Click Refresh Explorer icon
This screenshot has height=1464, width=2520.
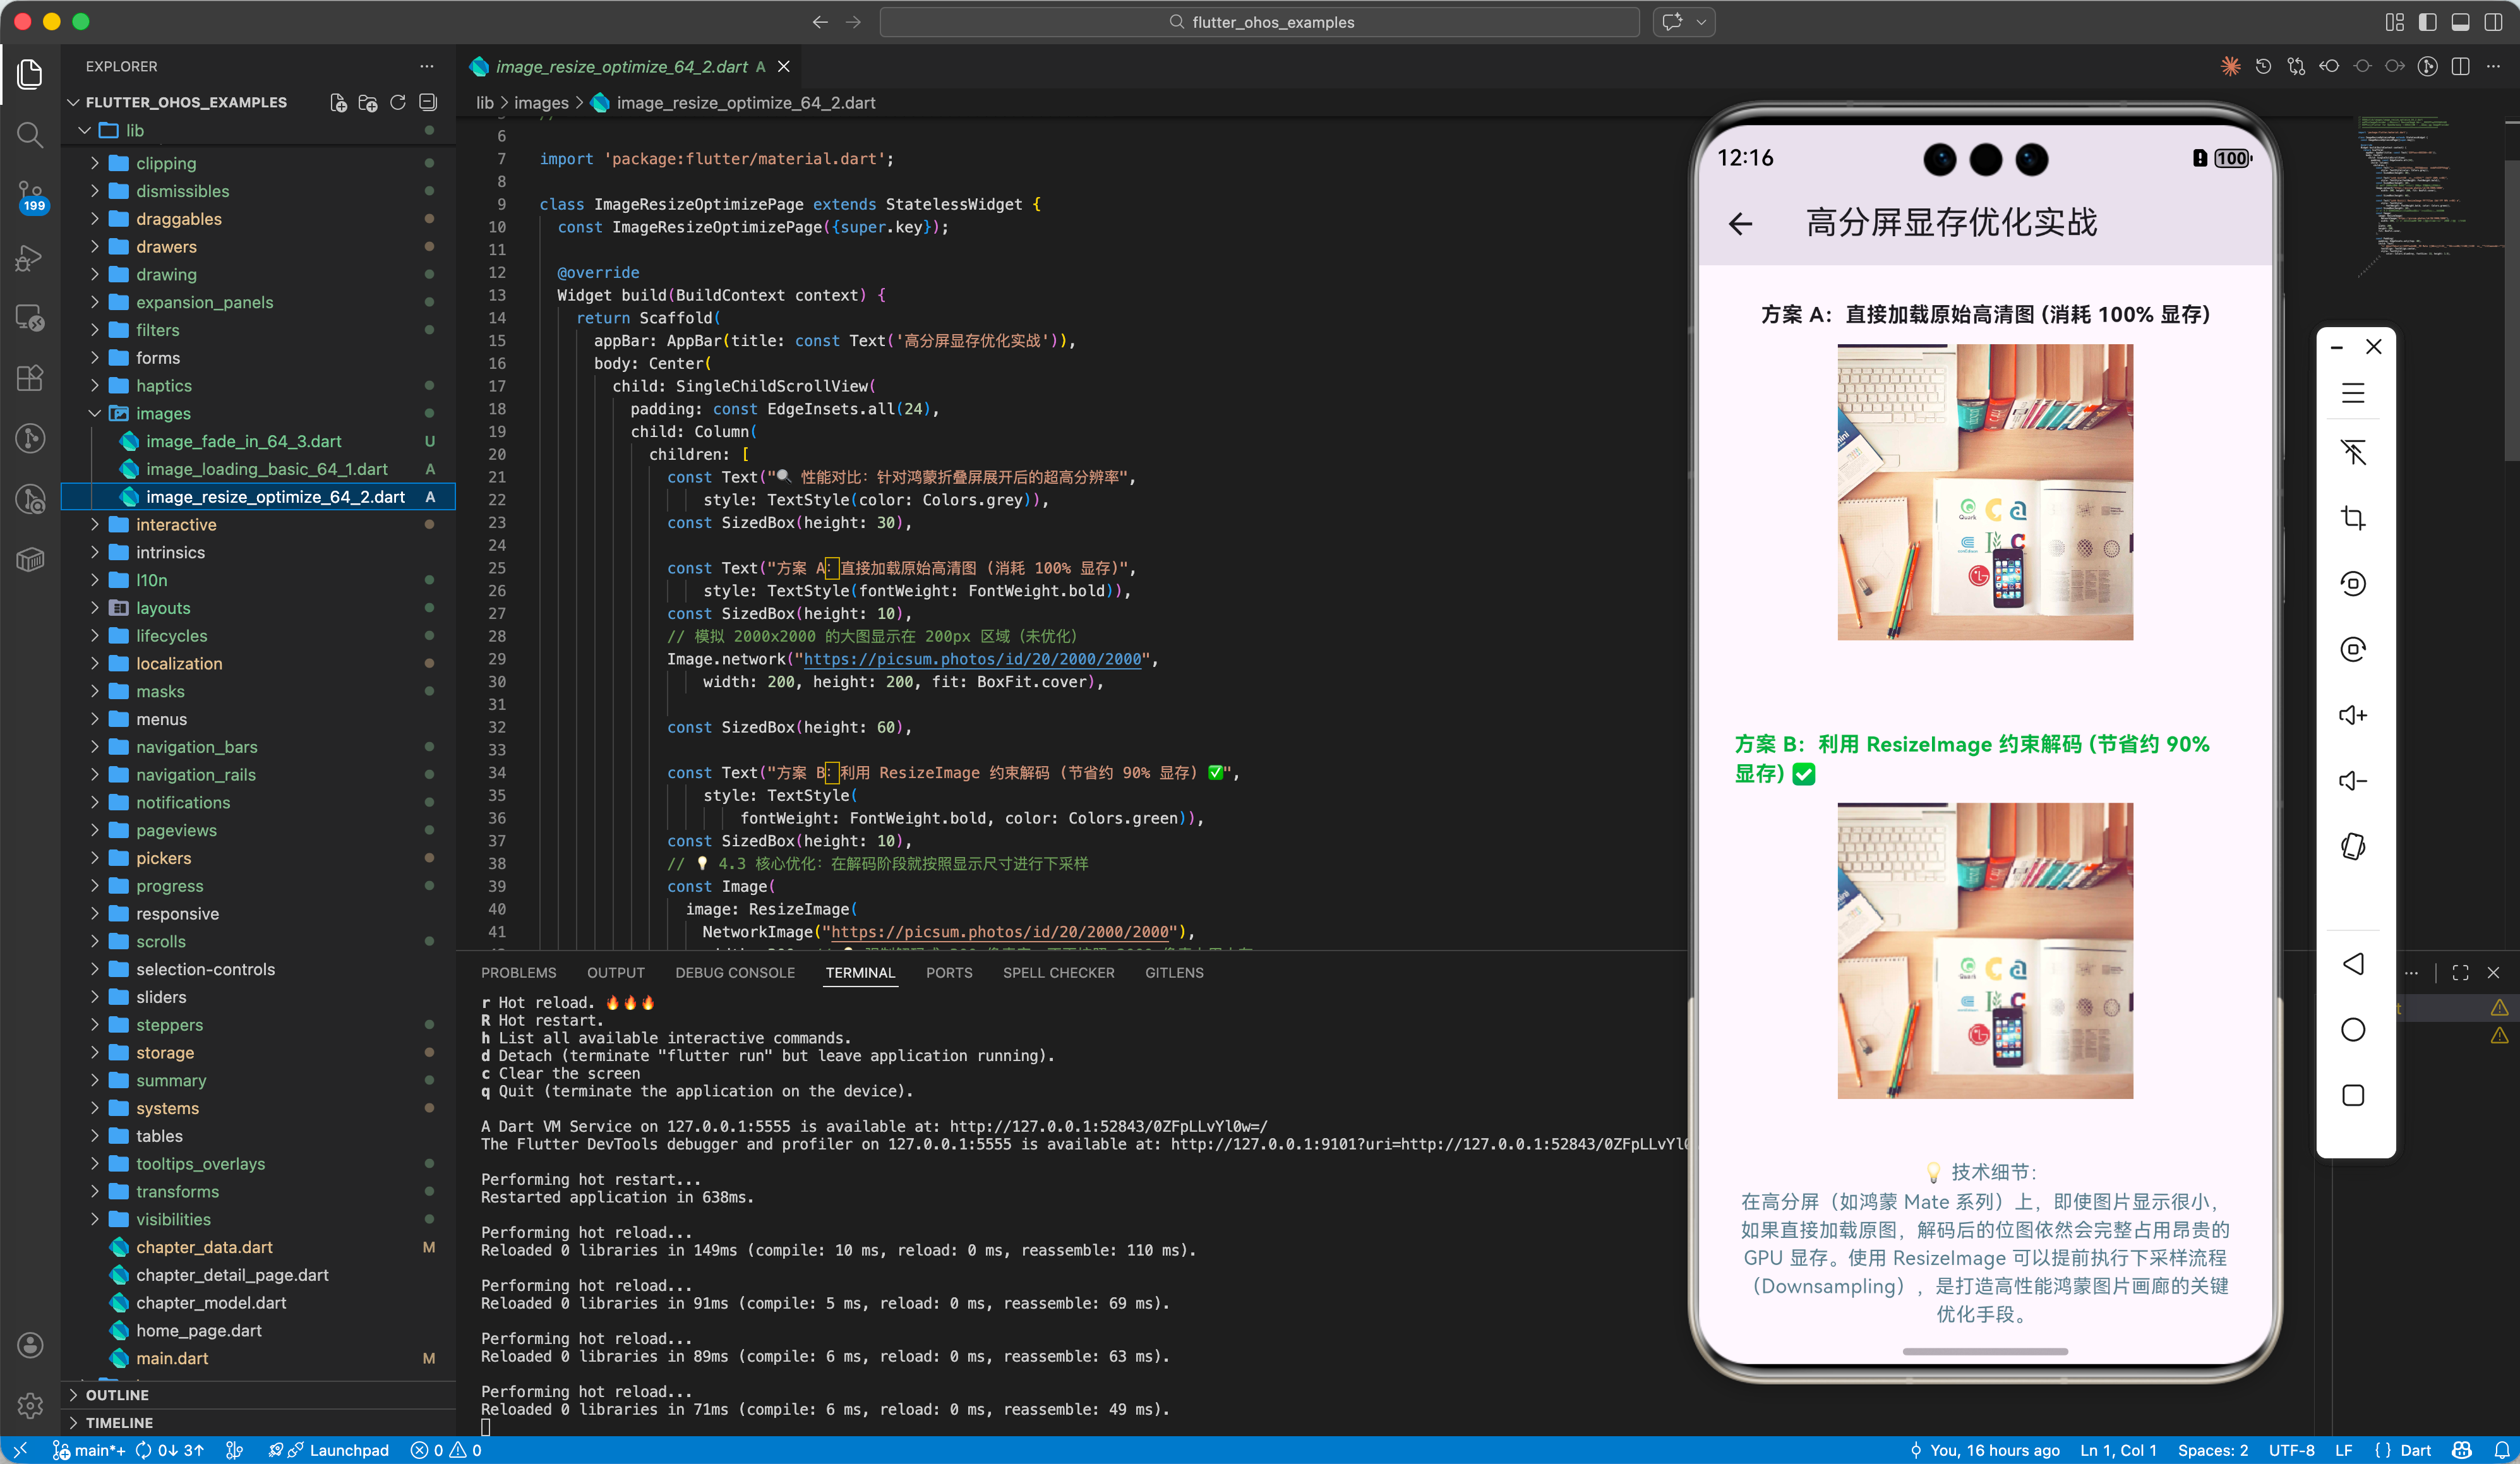[398, 102]
